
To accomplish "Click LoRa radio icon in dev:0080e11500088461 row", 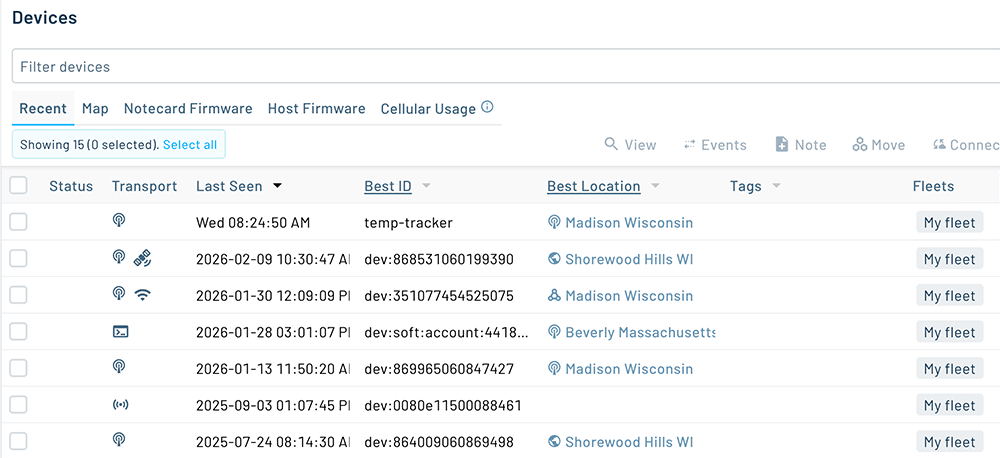I will pos(120,405).
